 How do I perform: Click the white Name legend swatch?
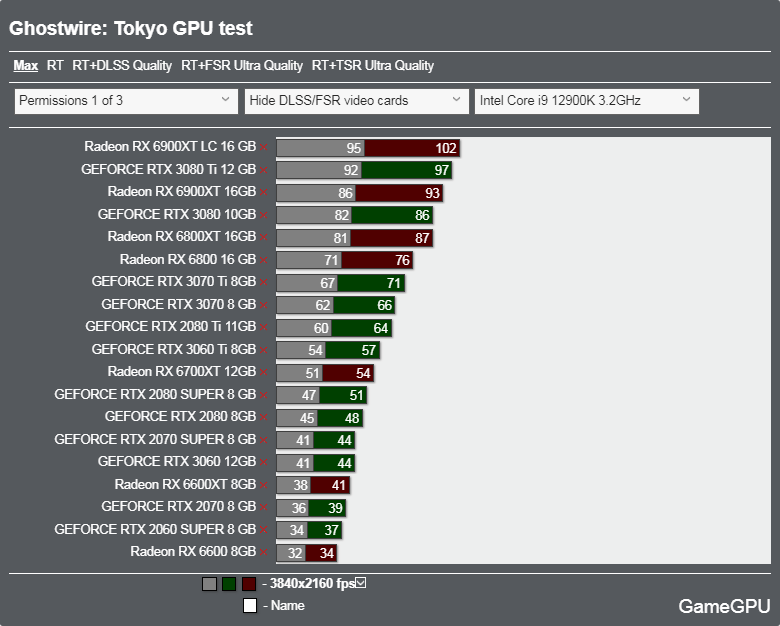click(x=250, y=606)
